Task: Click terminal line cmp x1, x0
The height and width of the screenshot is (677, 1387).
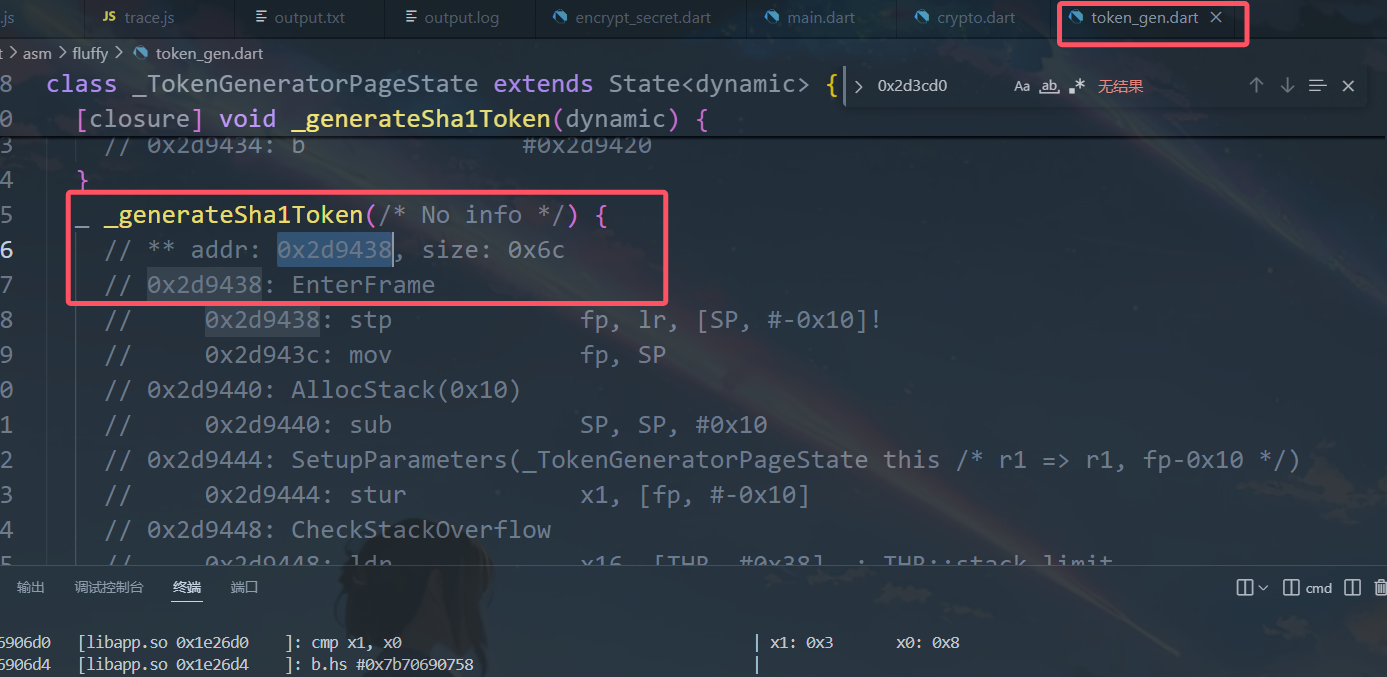Action: [x=356, y=643]
